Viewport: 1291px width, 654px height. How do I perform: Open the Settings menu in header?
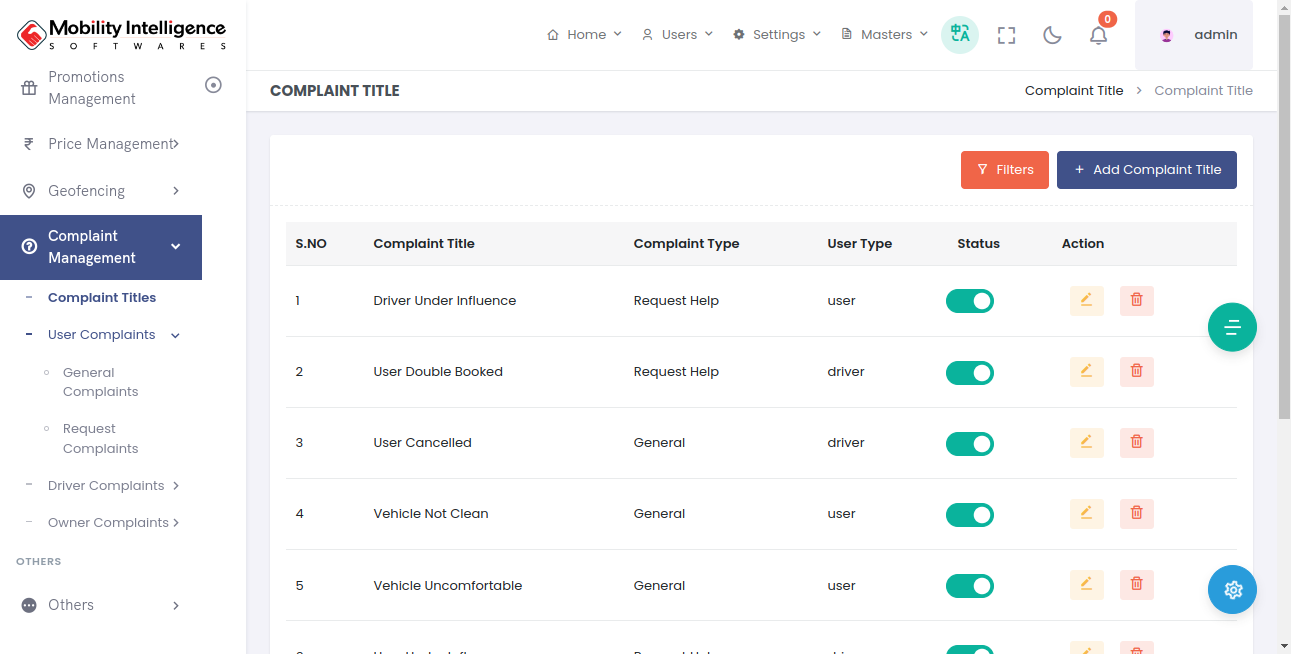[777, 35]
